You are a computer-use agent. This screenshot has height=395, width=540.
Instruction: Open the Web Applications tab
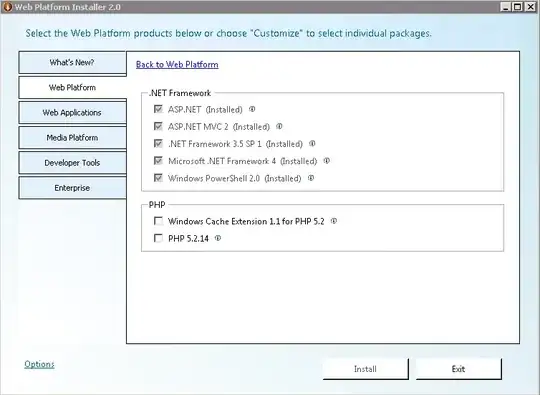click(x=72, y=113)
